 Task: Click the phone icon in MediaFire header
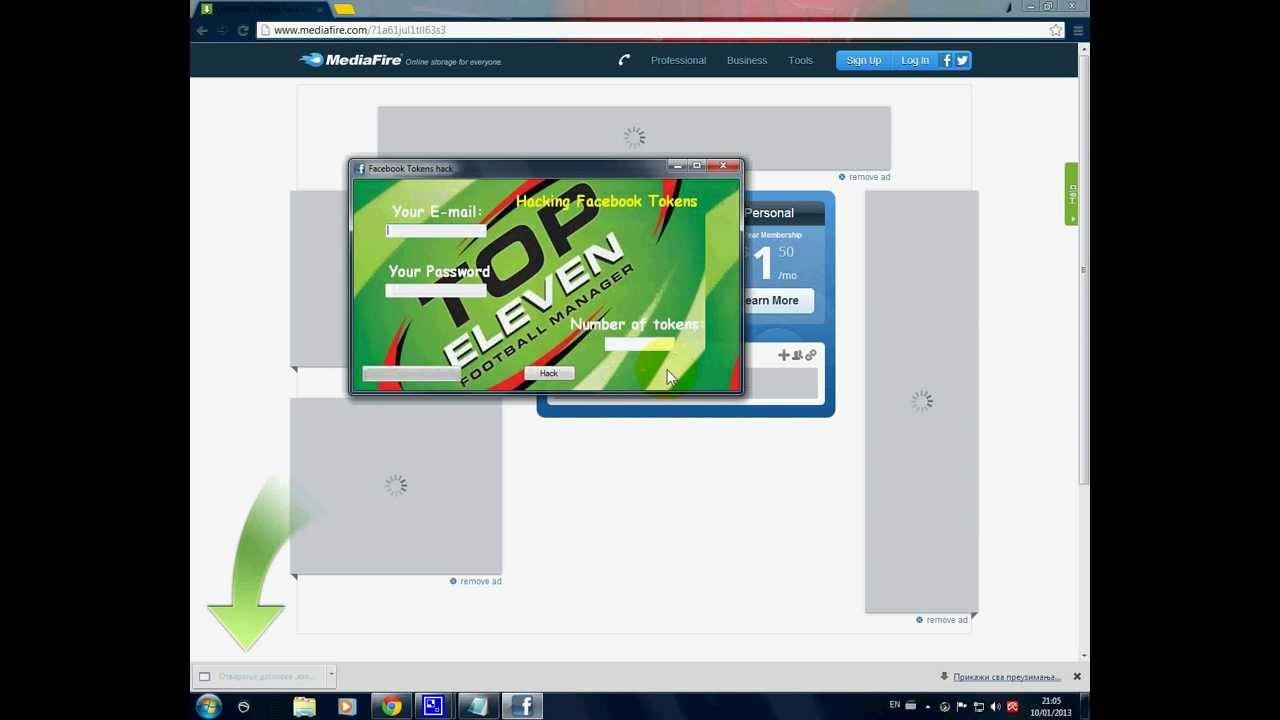624,60
